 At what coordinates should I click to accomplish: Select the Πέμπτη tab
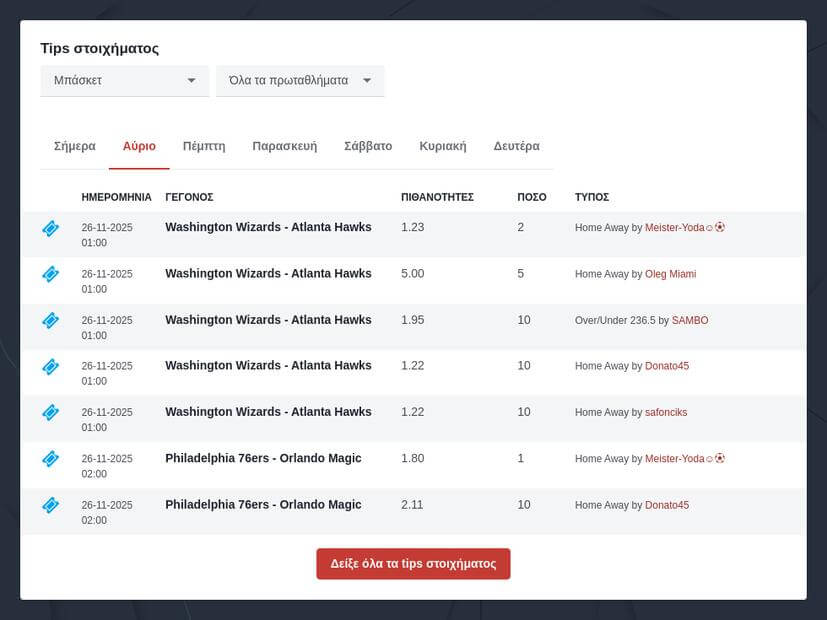click(204, 146)
